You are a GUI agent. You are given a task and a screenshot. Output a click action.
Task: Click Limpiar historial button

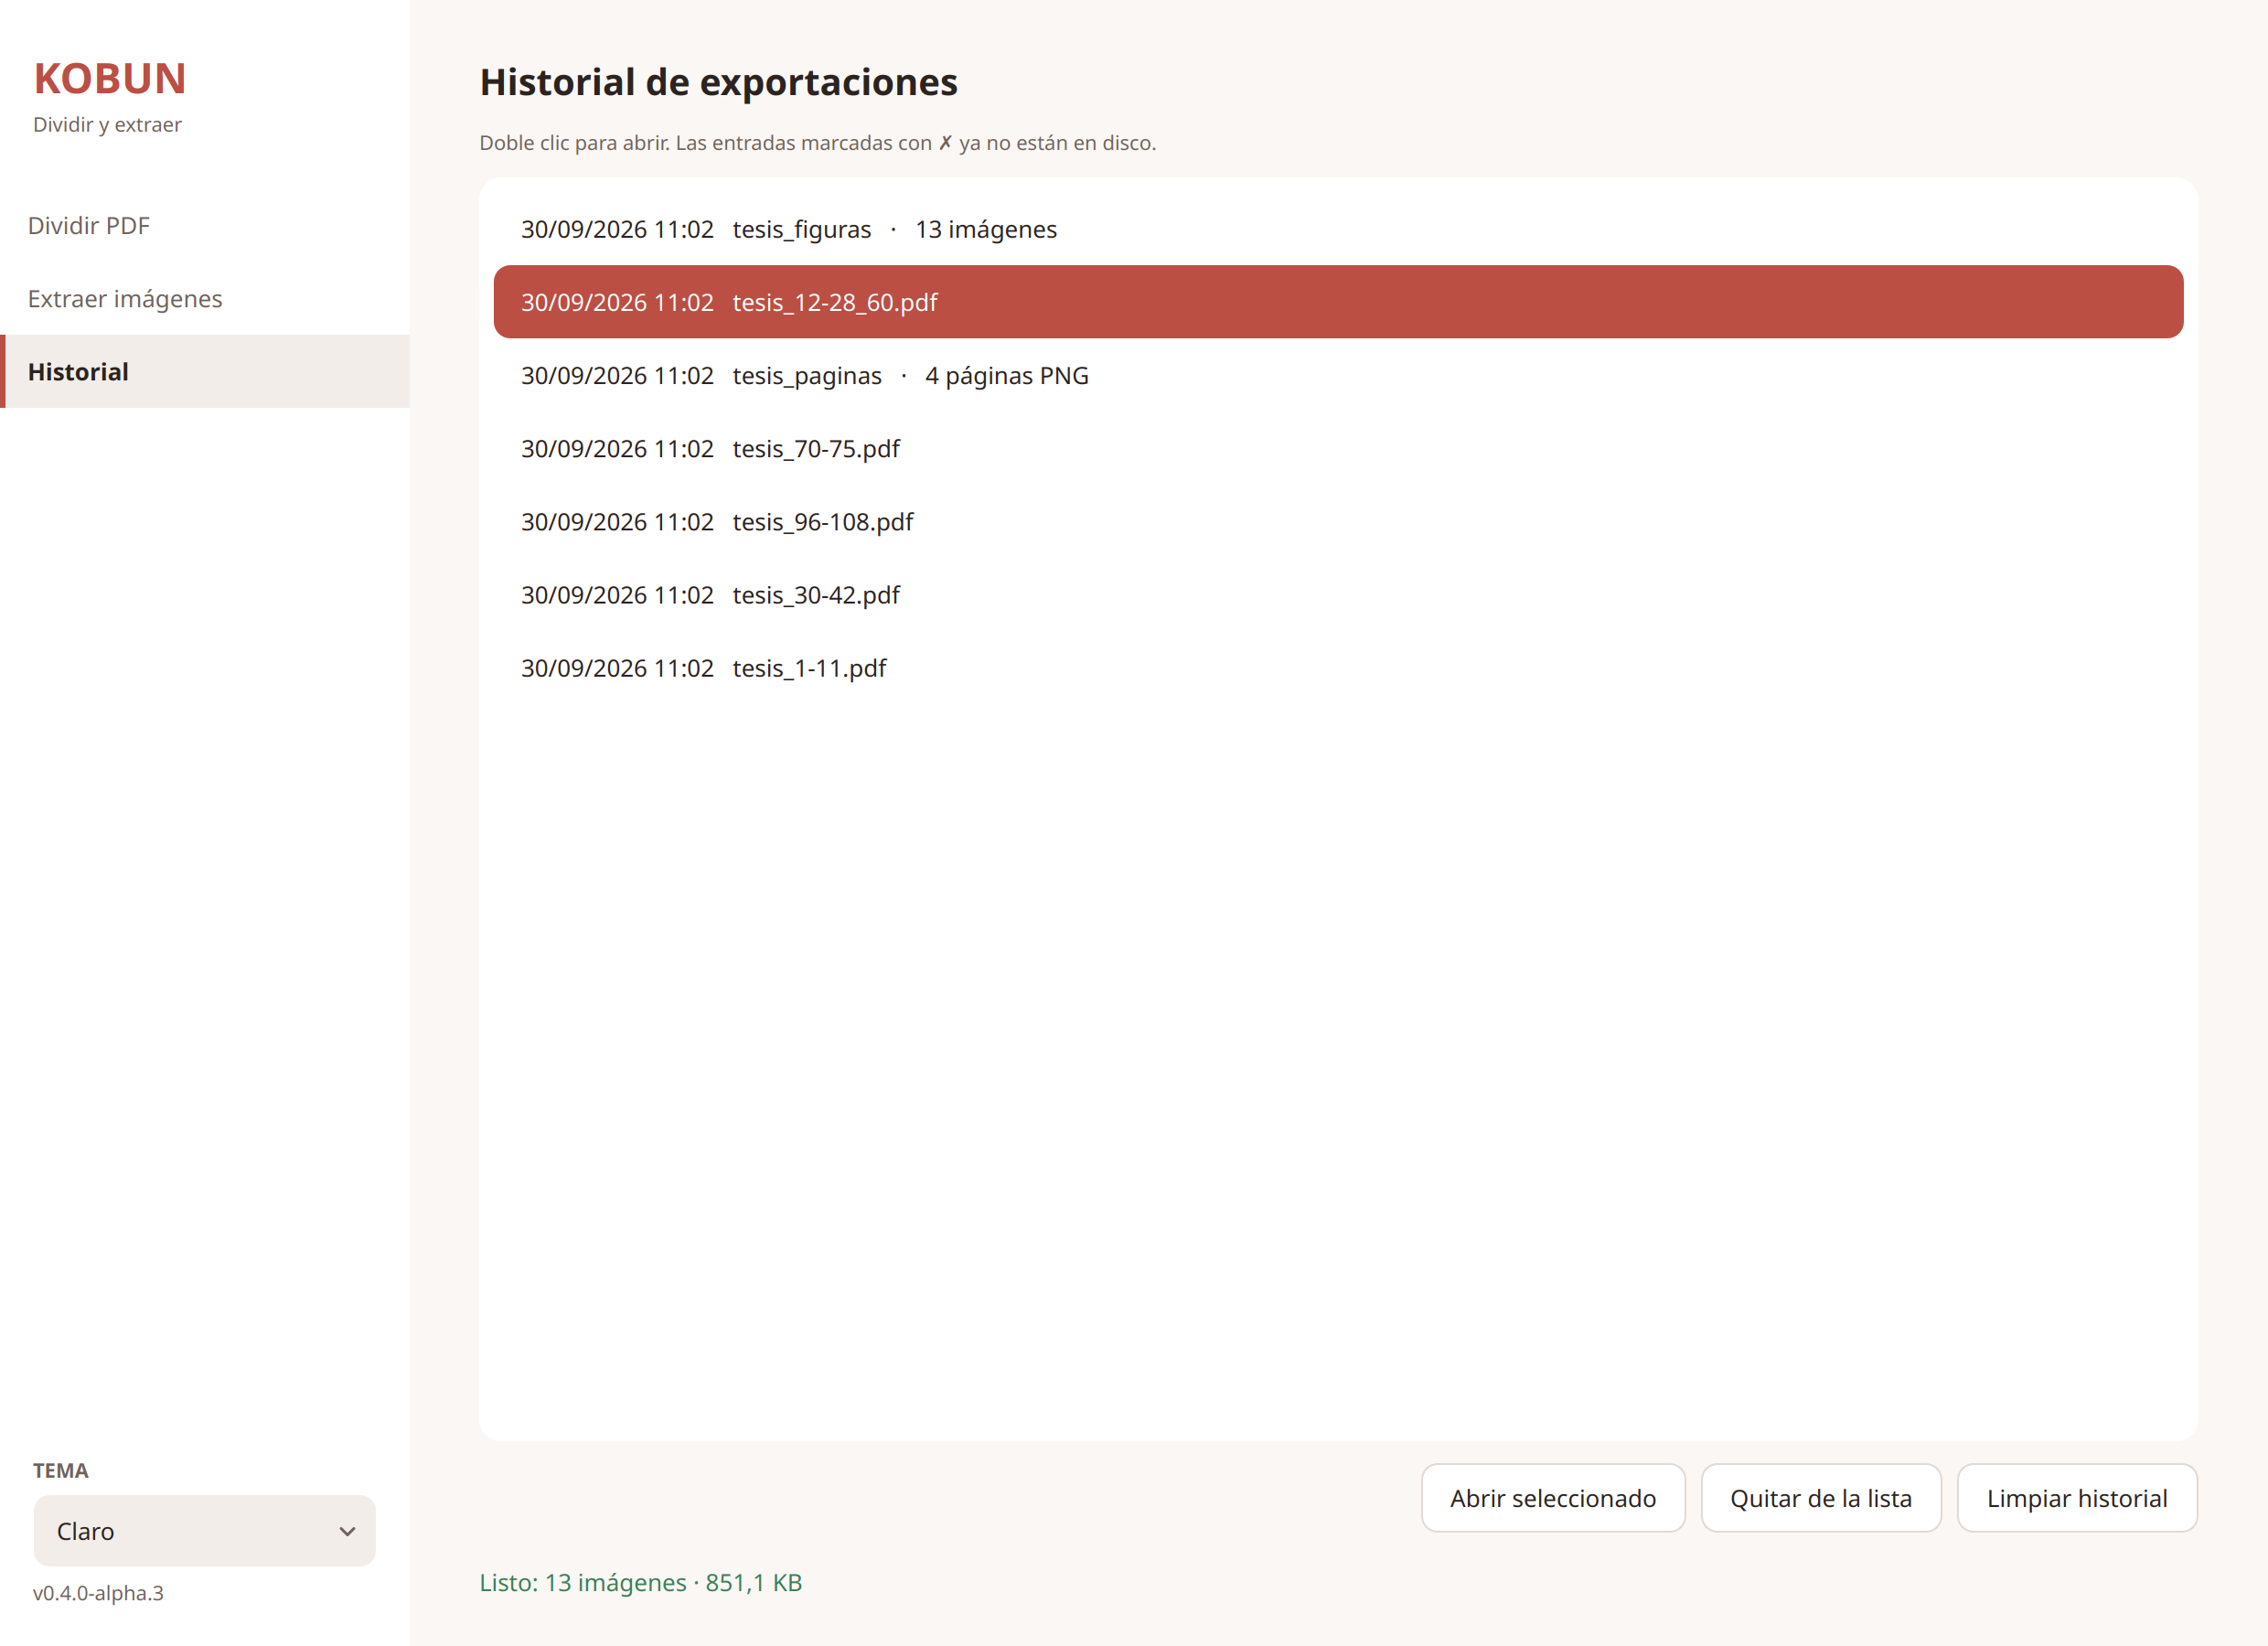(2077, 1498)
